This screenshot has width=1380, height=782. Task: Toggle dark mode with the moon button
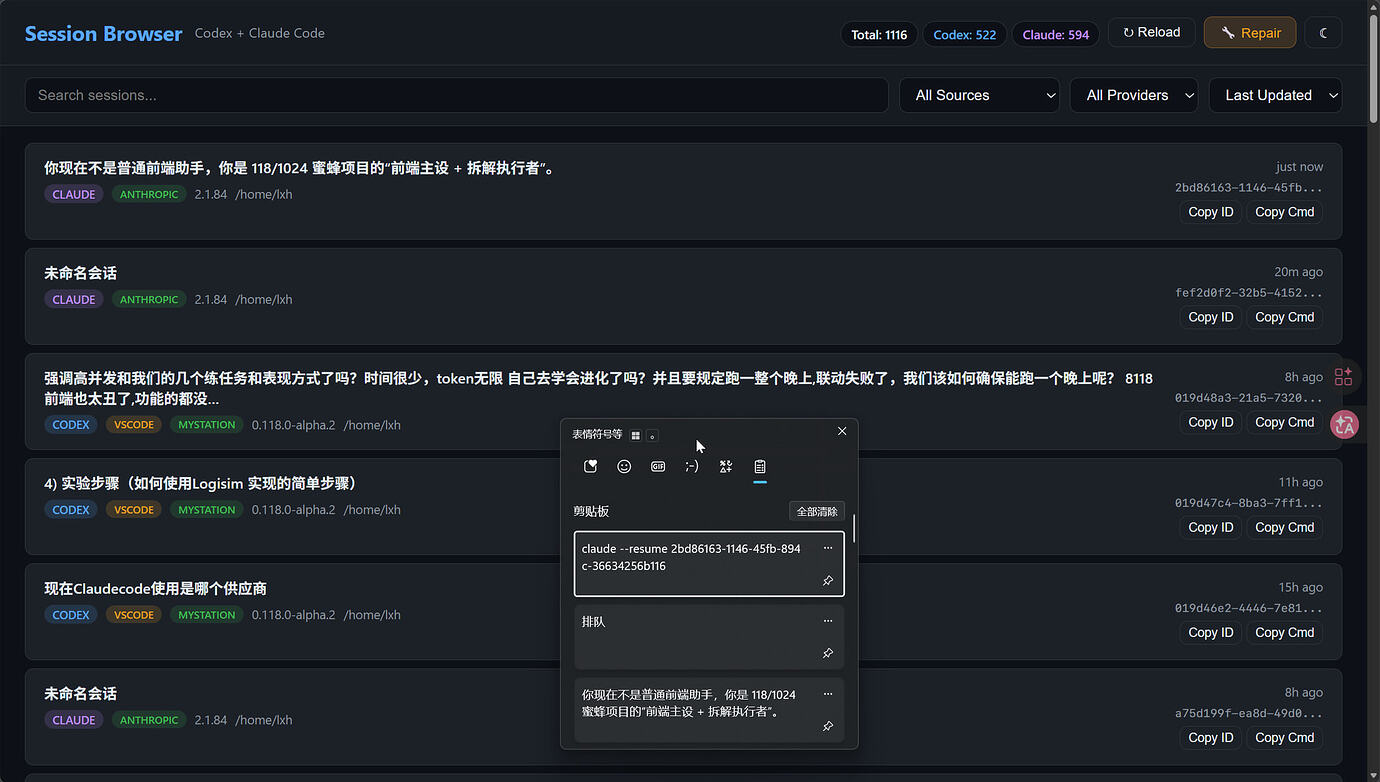1324,33
